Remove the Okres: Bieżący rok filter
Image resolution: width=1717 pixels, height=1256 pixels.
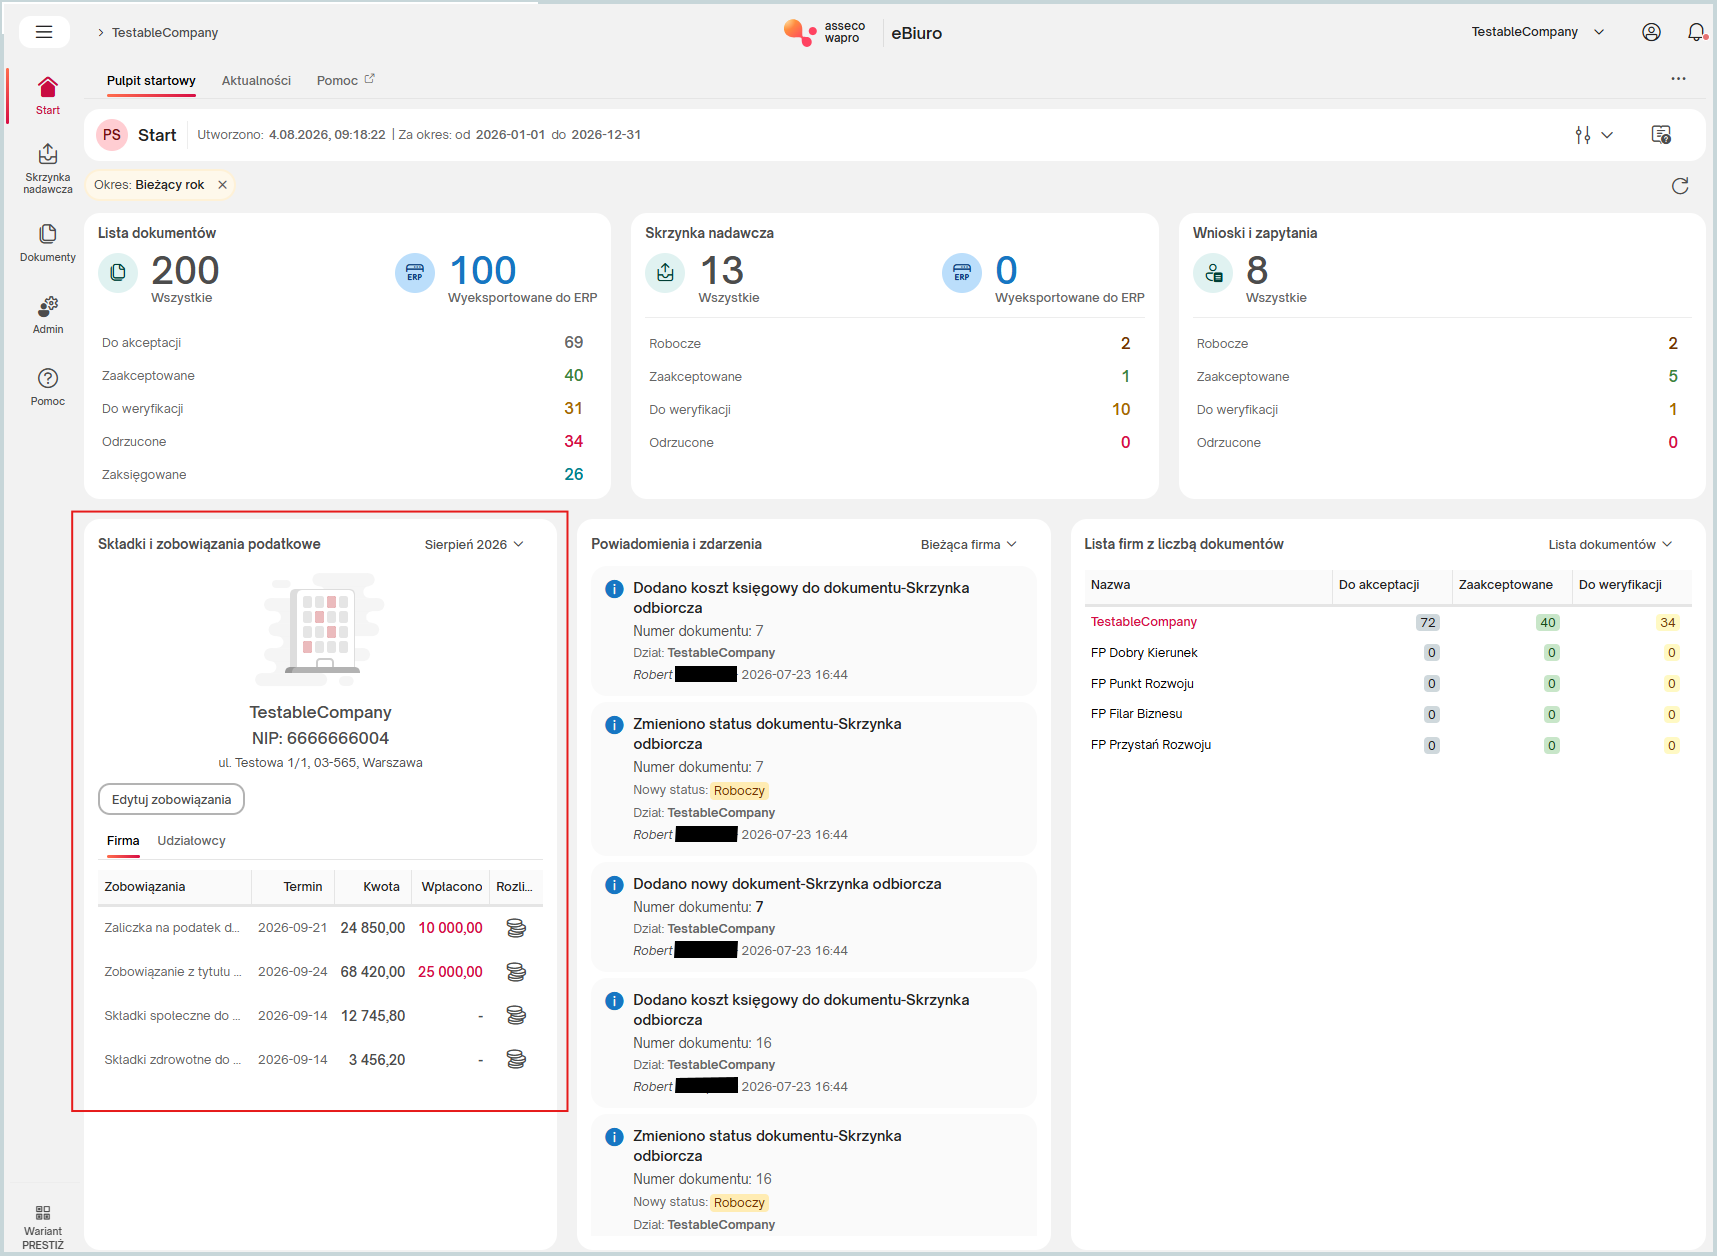pos(223,185)
